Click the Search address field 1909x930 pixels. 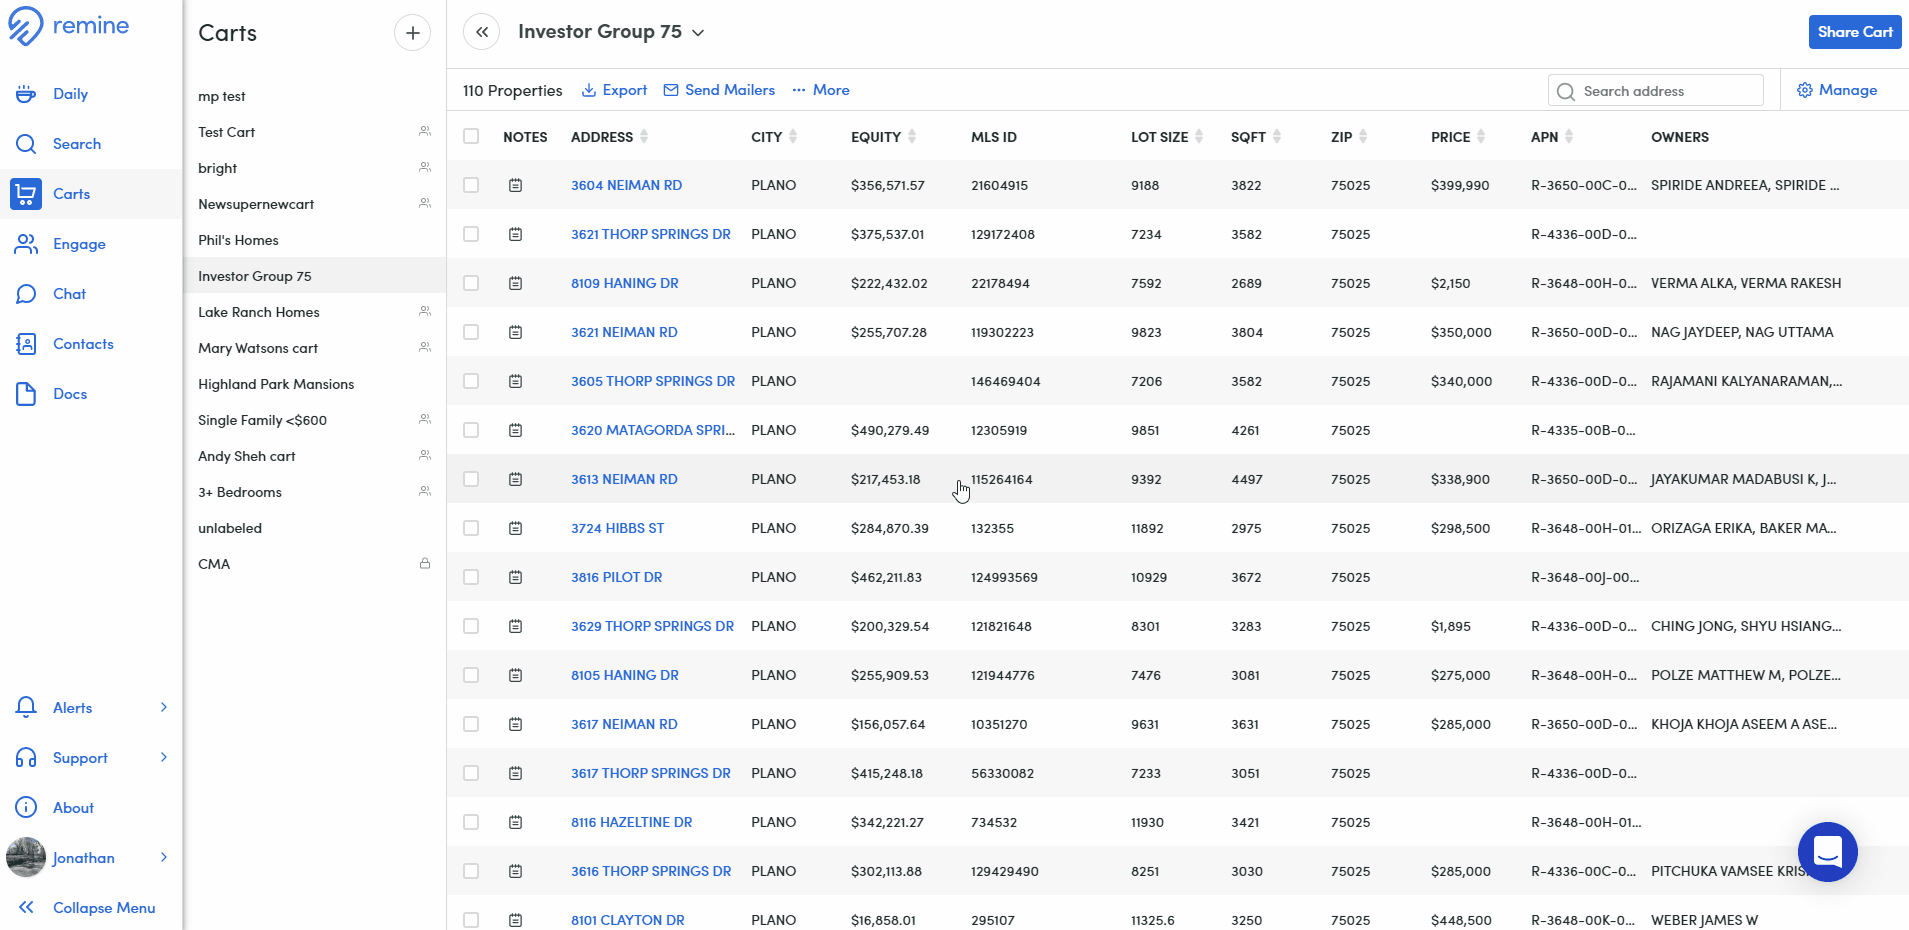[1655, 91]
